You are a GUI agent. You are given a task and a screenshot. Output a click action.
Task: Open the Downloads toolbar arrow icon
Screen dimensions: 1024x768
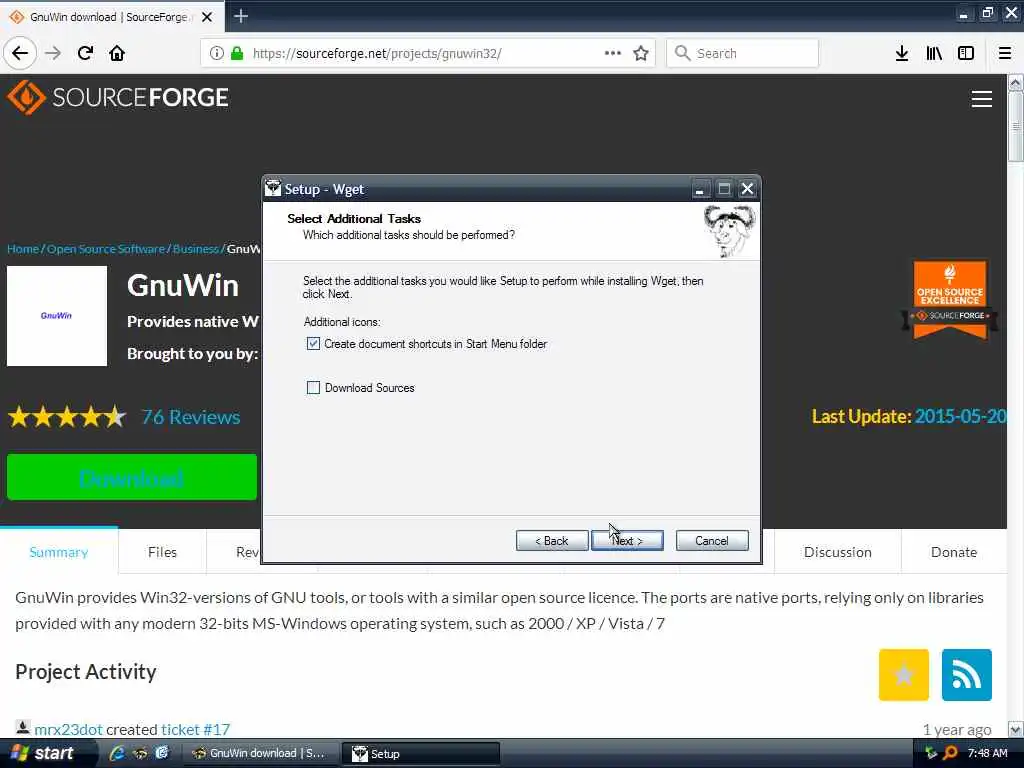(x=901, y=53)
